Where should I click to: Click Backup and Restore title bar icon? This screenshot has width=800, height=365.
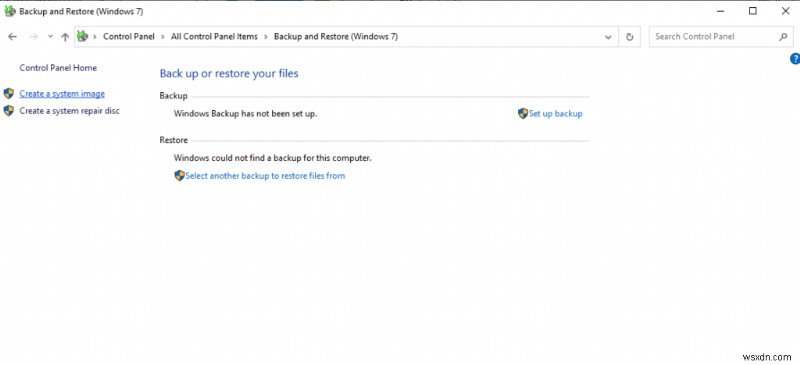click(x=10, y=11)
